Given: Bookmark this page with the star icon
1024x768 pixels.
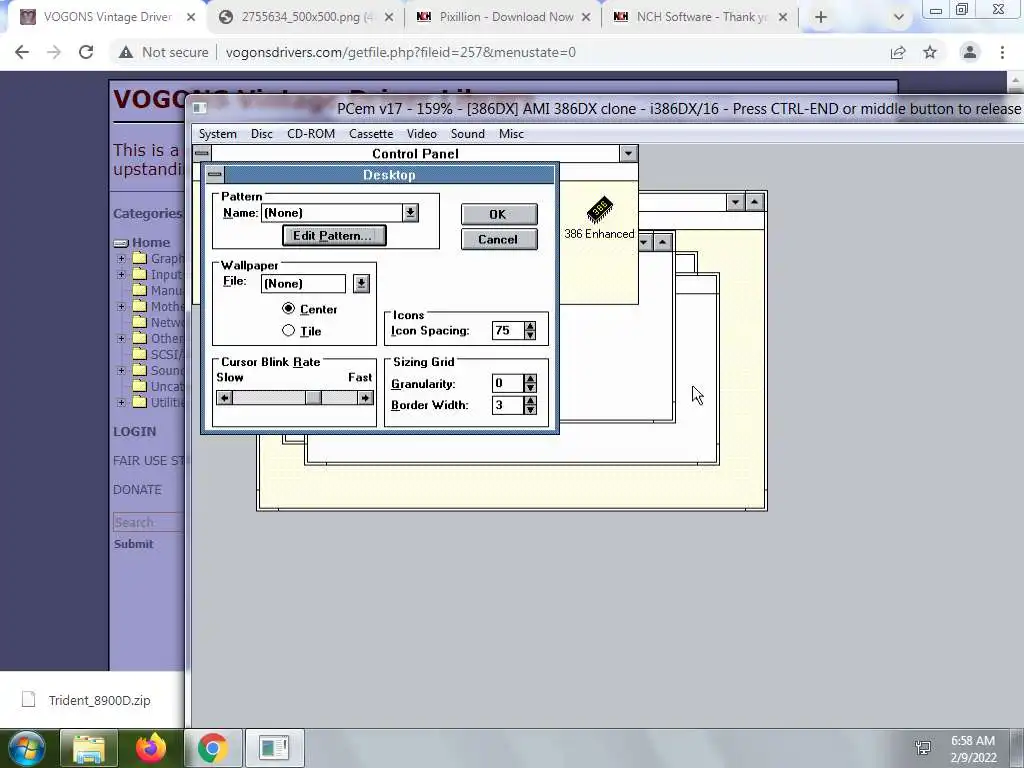Looking at the screenshot, I should point(930,52).
